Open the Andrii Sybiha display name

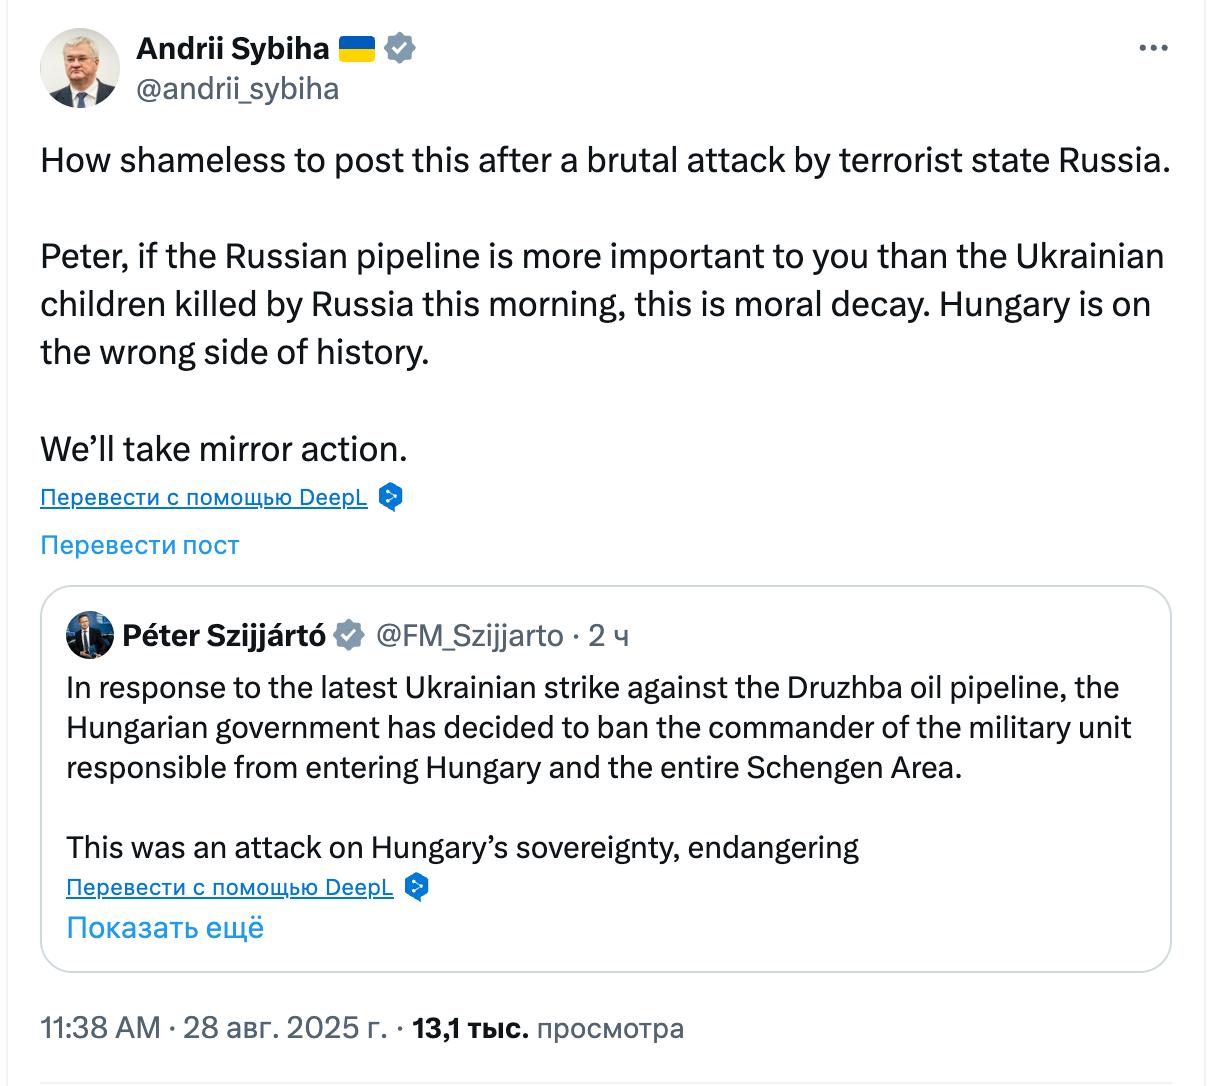(232, 48)
